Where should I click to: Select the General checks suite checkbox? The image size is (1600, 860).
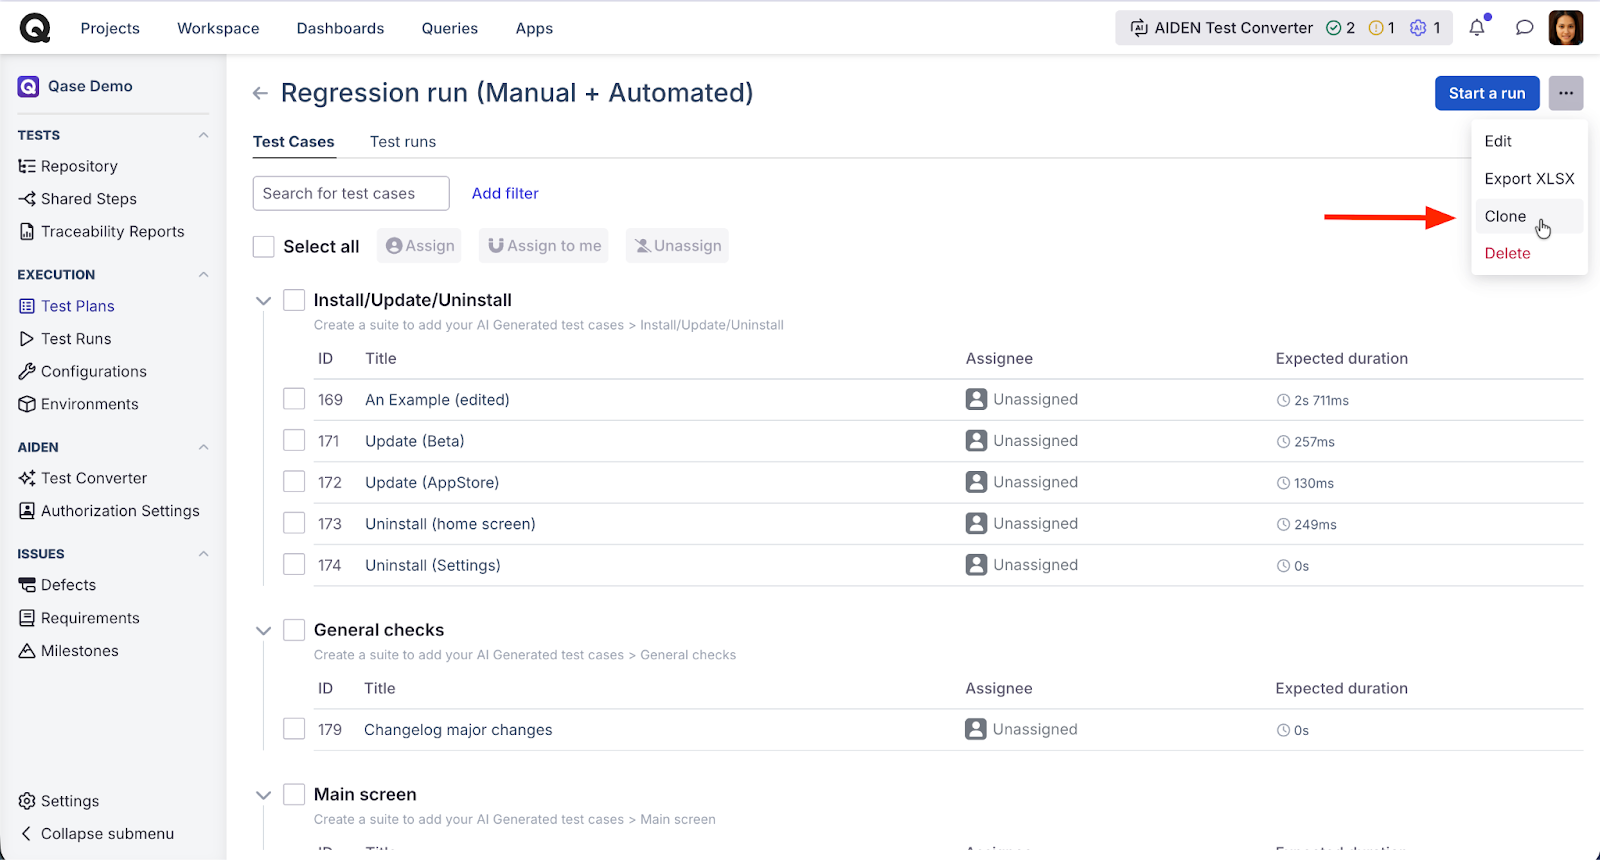tap(294, 630)
